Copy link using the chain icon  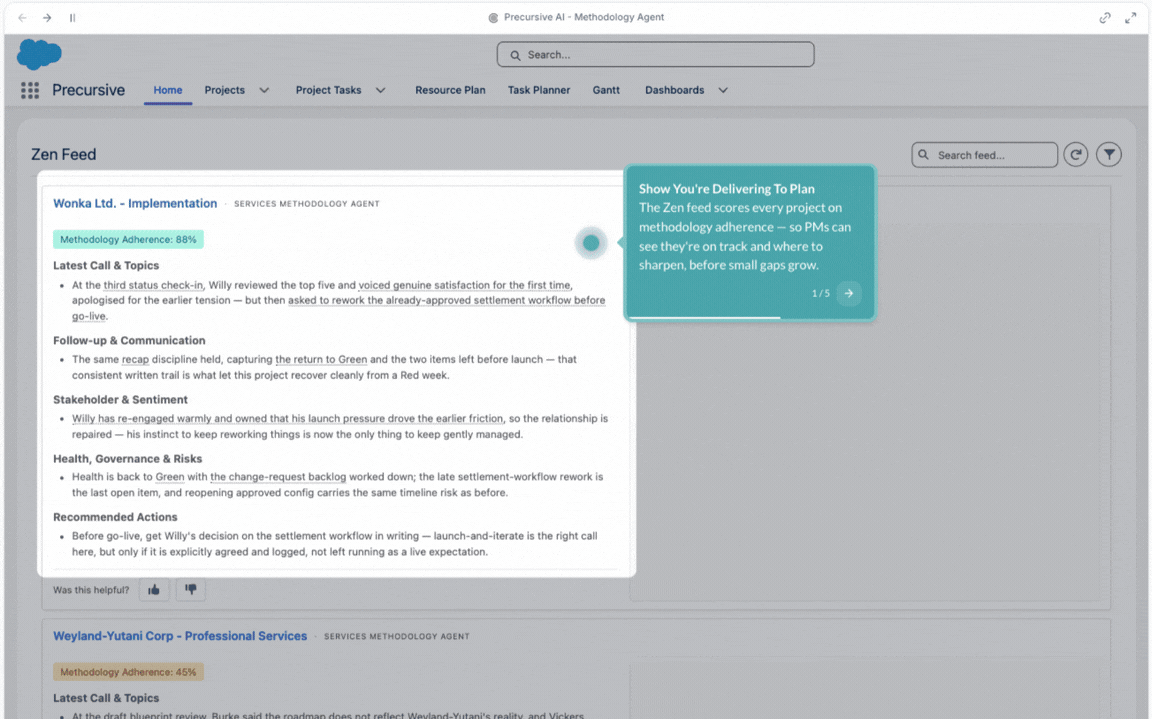point(1104,18)
